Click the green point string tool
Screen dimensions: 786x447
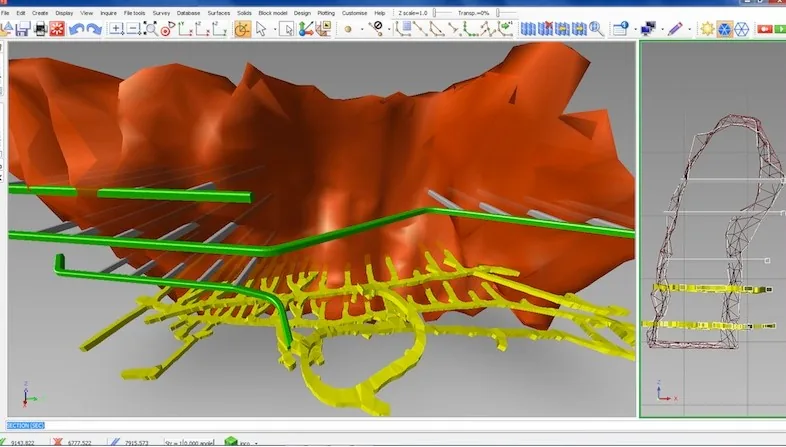[x=471, y=29]
